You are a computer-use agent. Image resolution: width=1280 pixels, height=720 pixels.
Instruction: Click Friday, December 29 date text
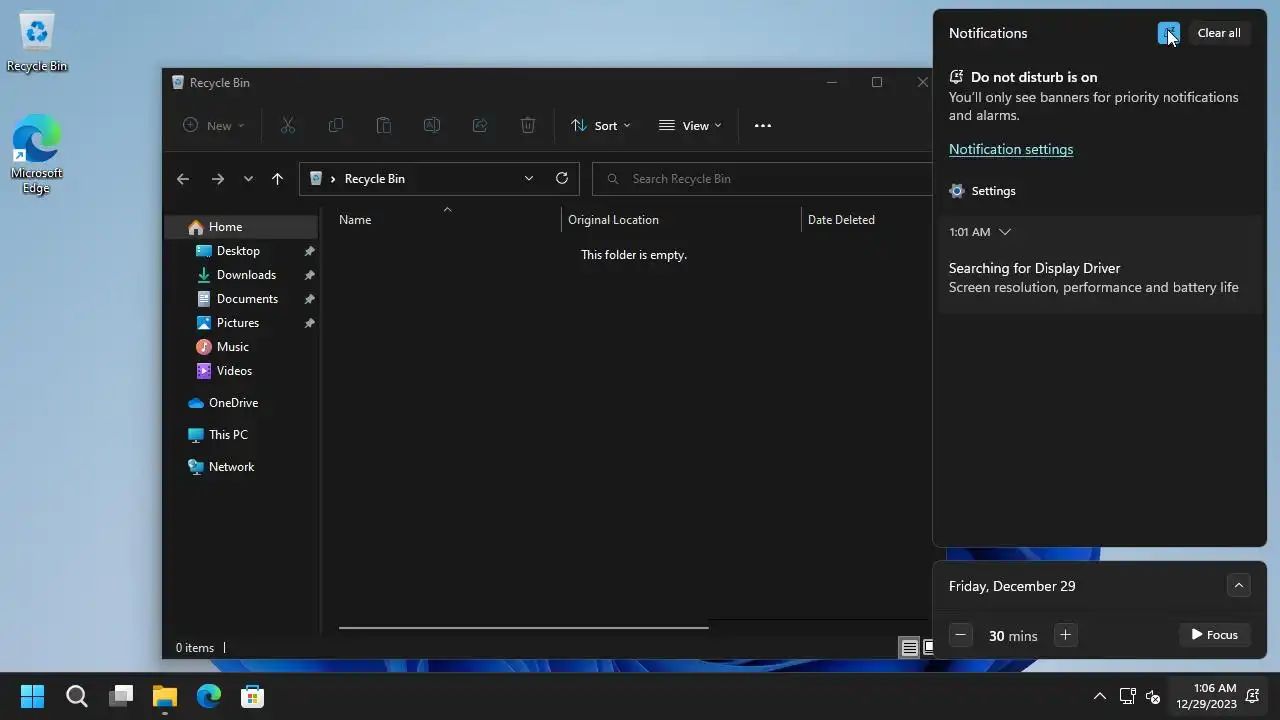(x=1012, y=586)
